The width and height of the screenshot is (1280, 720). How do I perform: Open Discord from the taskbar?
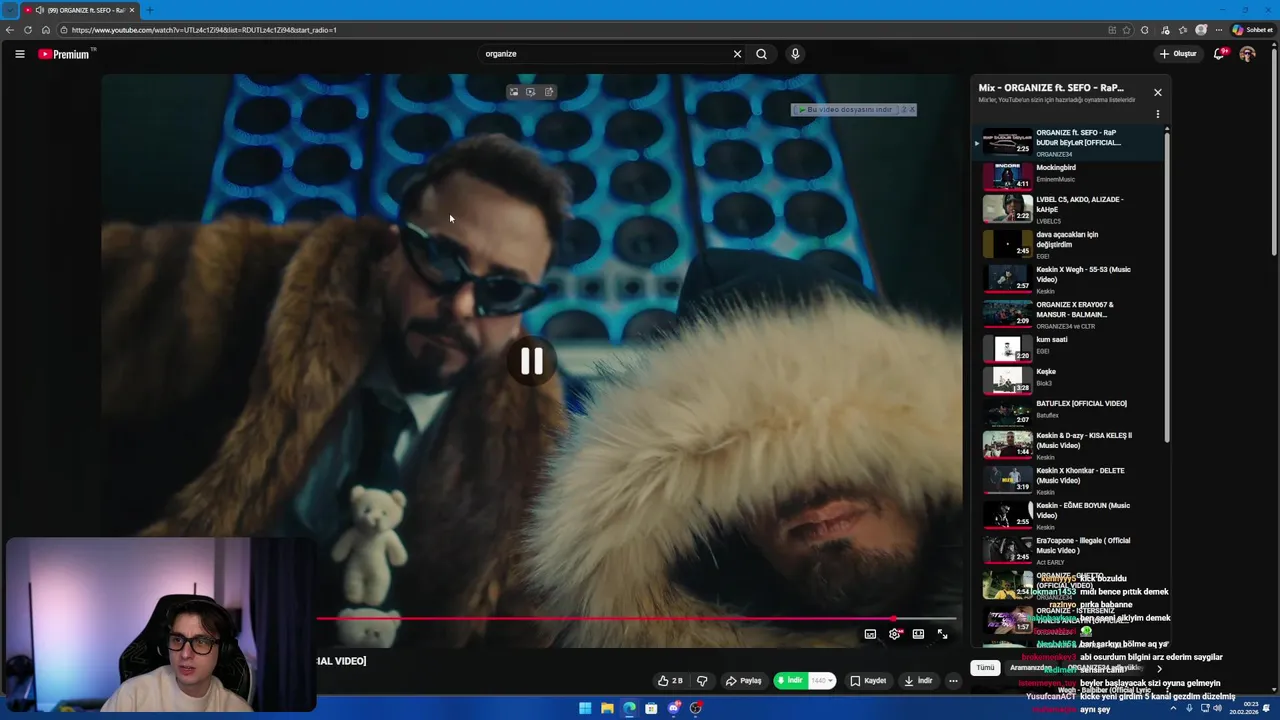[x=674, y=708]
